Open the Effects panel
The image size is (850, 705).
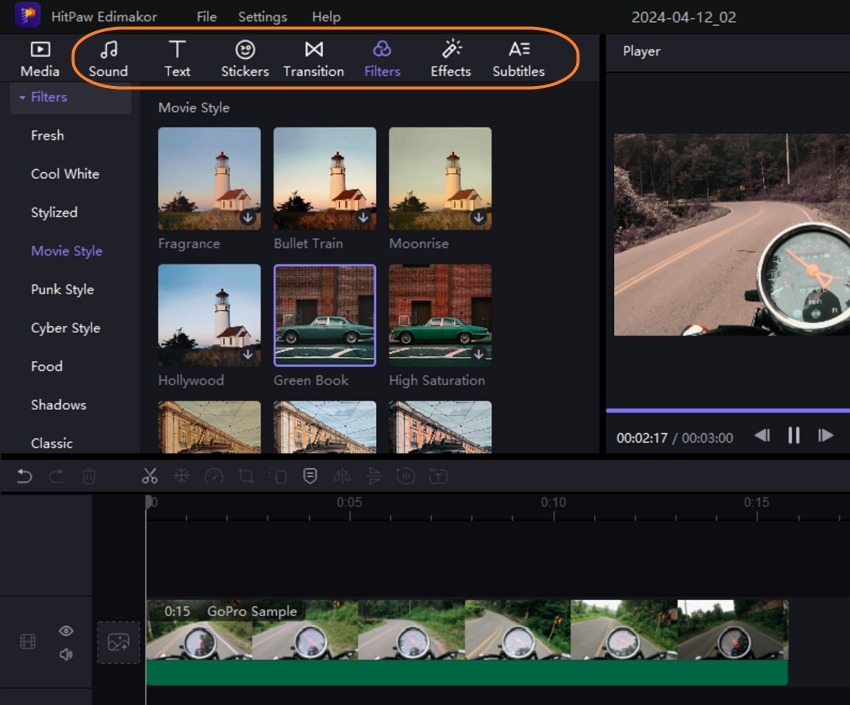(450, 58)
